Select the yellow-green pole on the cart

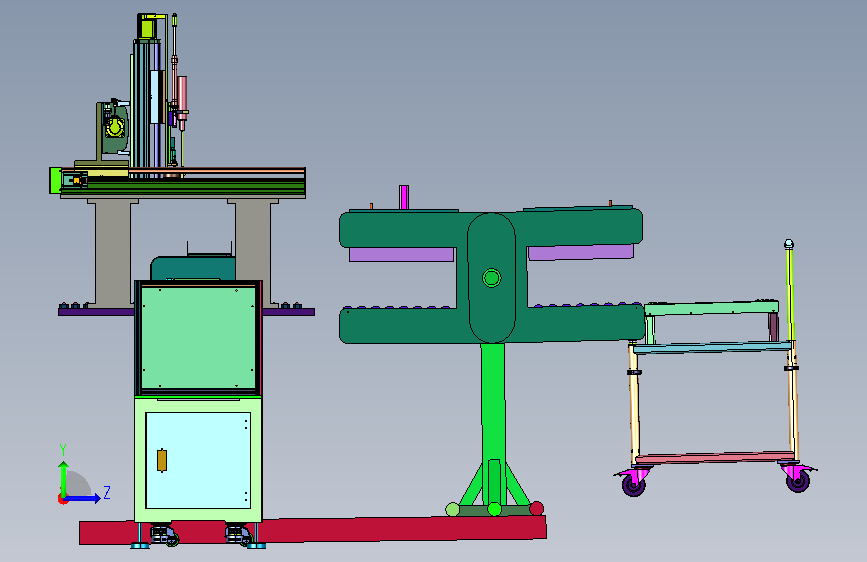pyautogui.click(x=790, y=293)
